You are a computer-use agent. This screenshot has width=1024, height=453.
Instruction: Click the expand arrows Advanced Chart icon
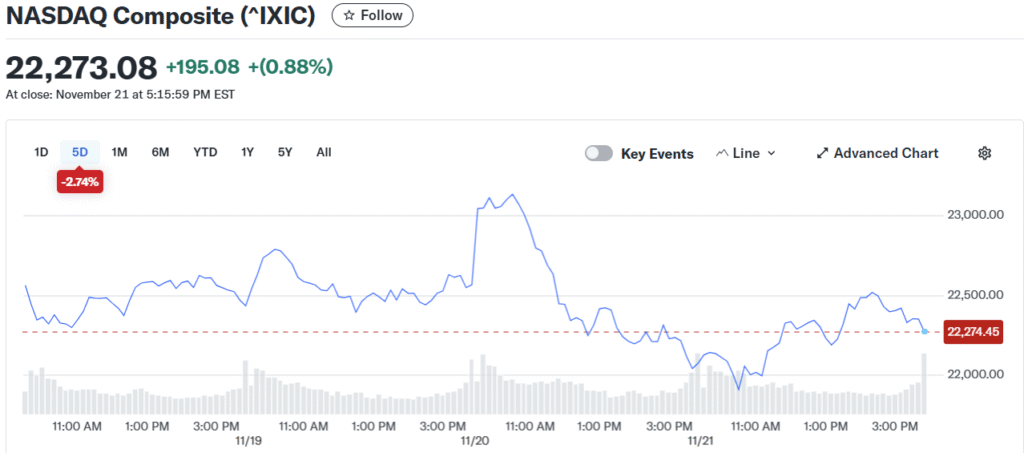823,153
